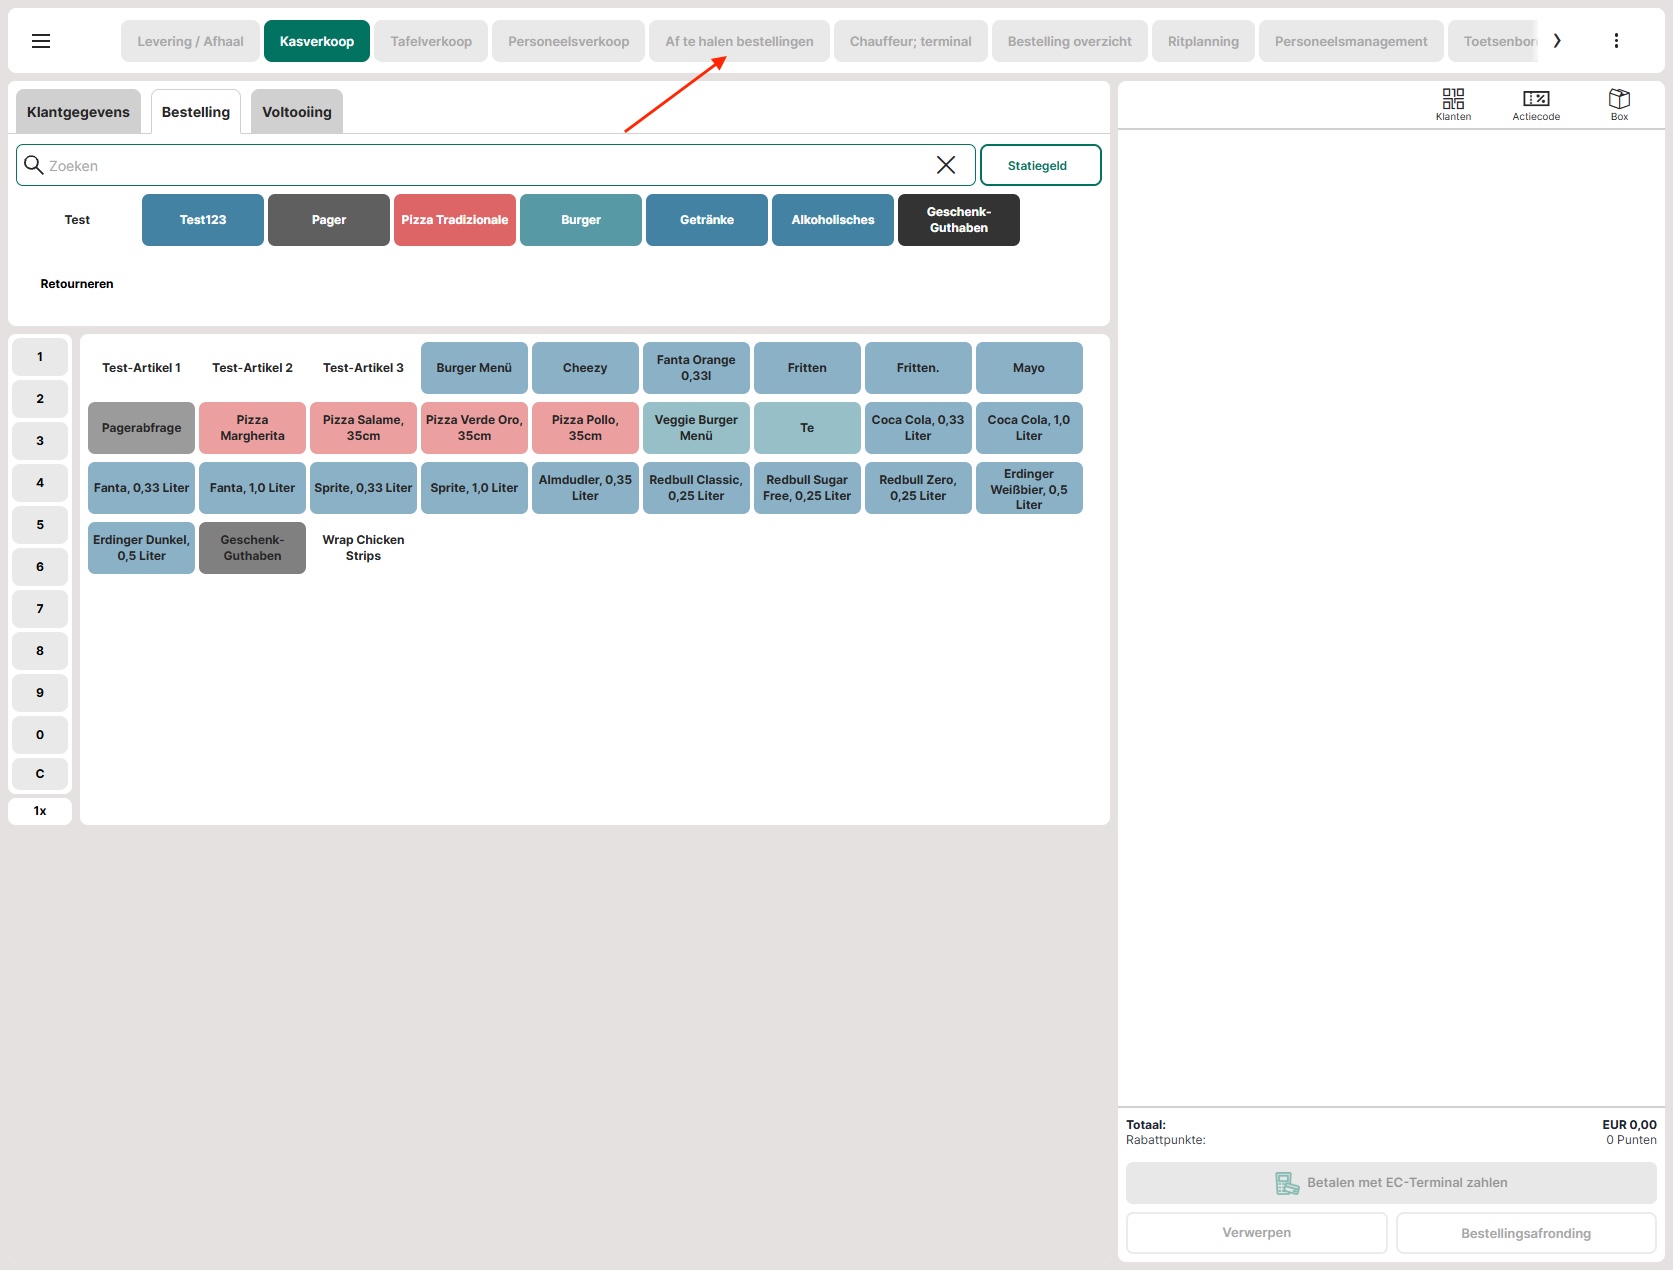Click the Verwerpen button
The height and width of the screenshot is (1270, 1673).
click(1256, 1233)
